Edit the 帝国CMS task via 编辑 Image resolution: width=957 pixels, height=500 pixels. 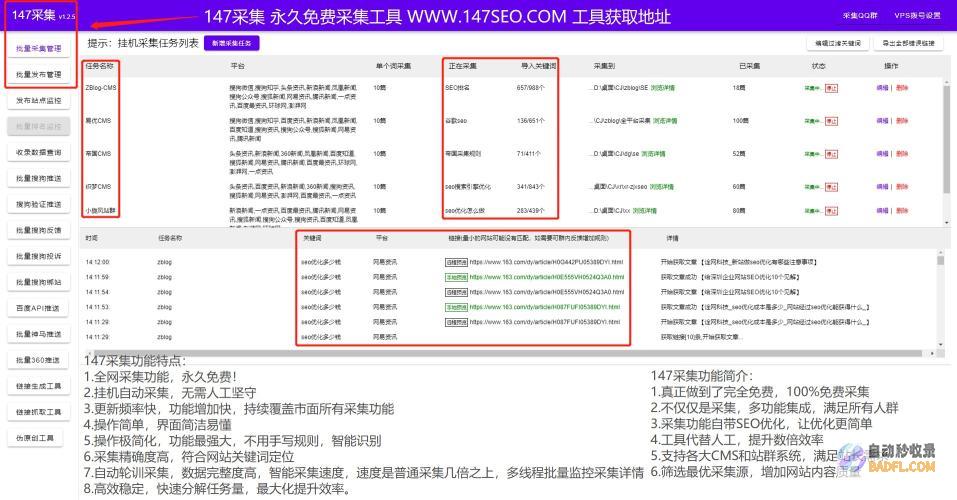pyautogui.click(x=883, y=154)
